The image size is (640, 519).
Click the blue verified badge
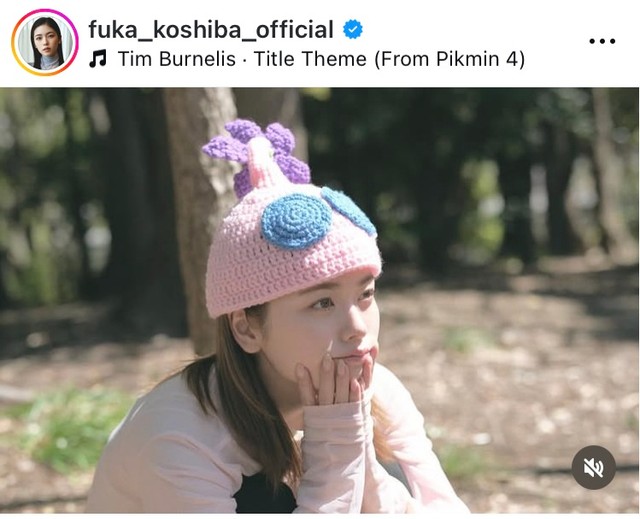[x=353, y=29]
